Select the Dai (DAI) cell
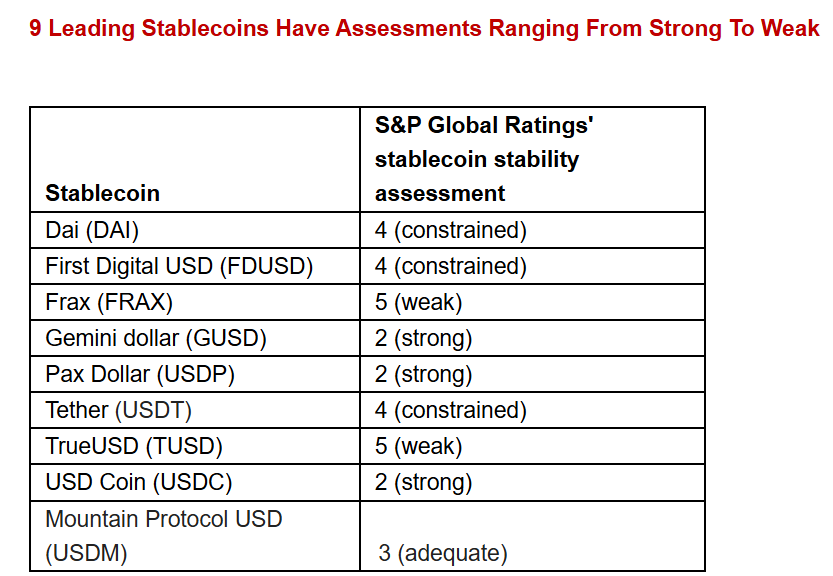The width and height of the screenshot is (833, 576). 92,230
